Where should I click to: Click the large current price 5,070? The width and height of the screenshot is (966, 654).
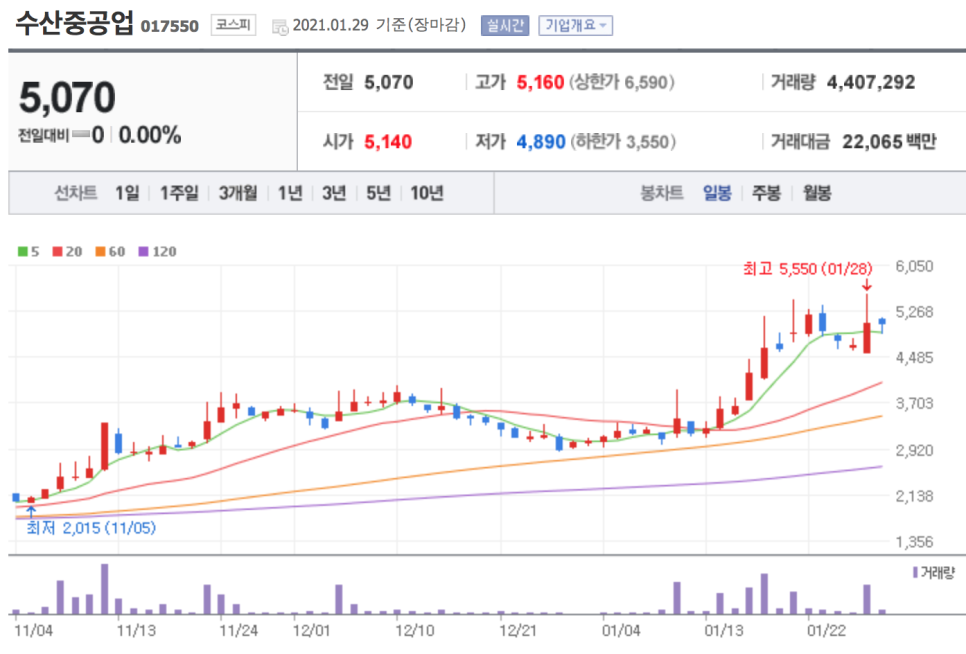point(67,97)
